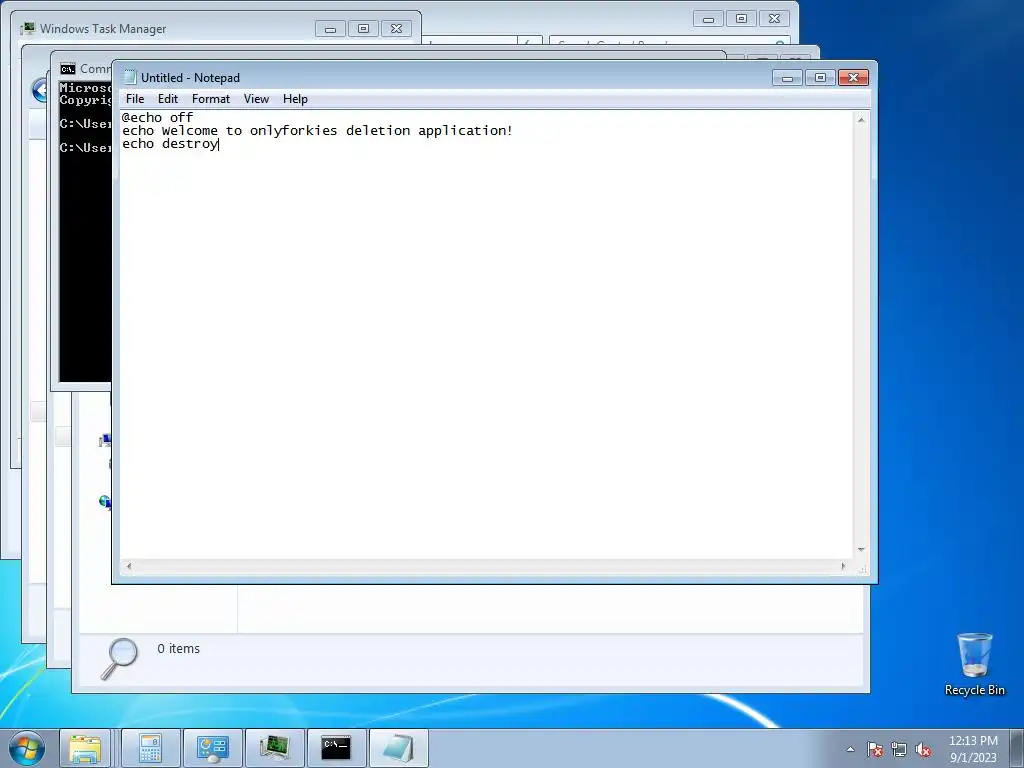The image size is (1024, 768).
Task: Show hidden tray icons arrow
Action: [850, 749]
